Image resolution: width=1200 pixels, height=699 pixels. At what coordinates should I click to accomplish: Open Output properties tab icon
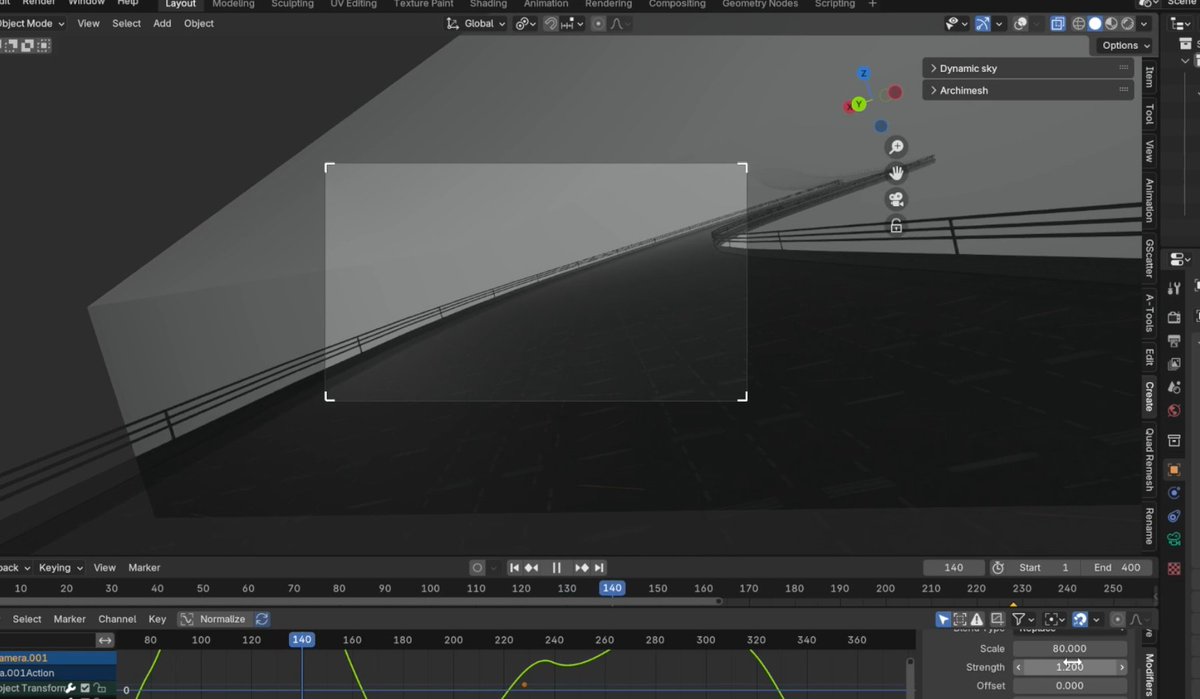(1175, 339)
